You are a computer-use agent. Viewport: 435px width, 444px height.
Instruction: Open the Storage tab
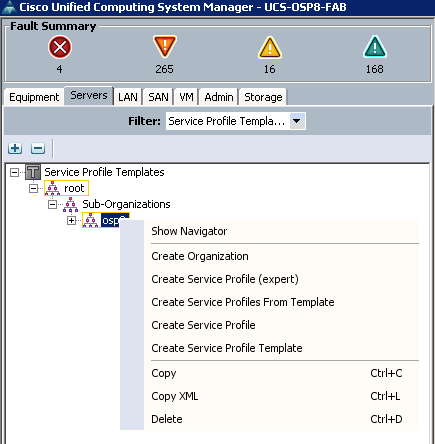[263, 97]
